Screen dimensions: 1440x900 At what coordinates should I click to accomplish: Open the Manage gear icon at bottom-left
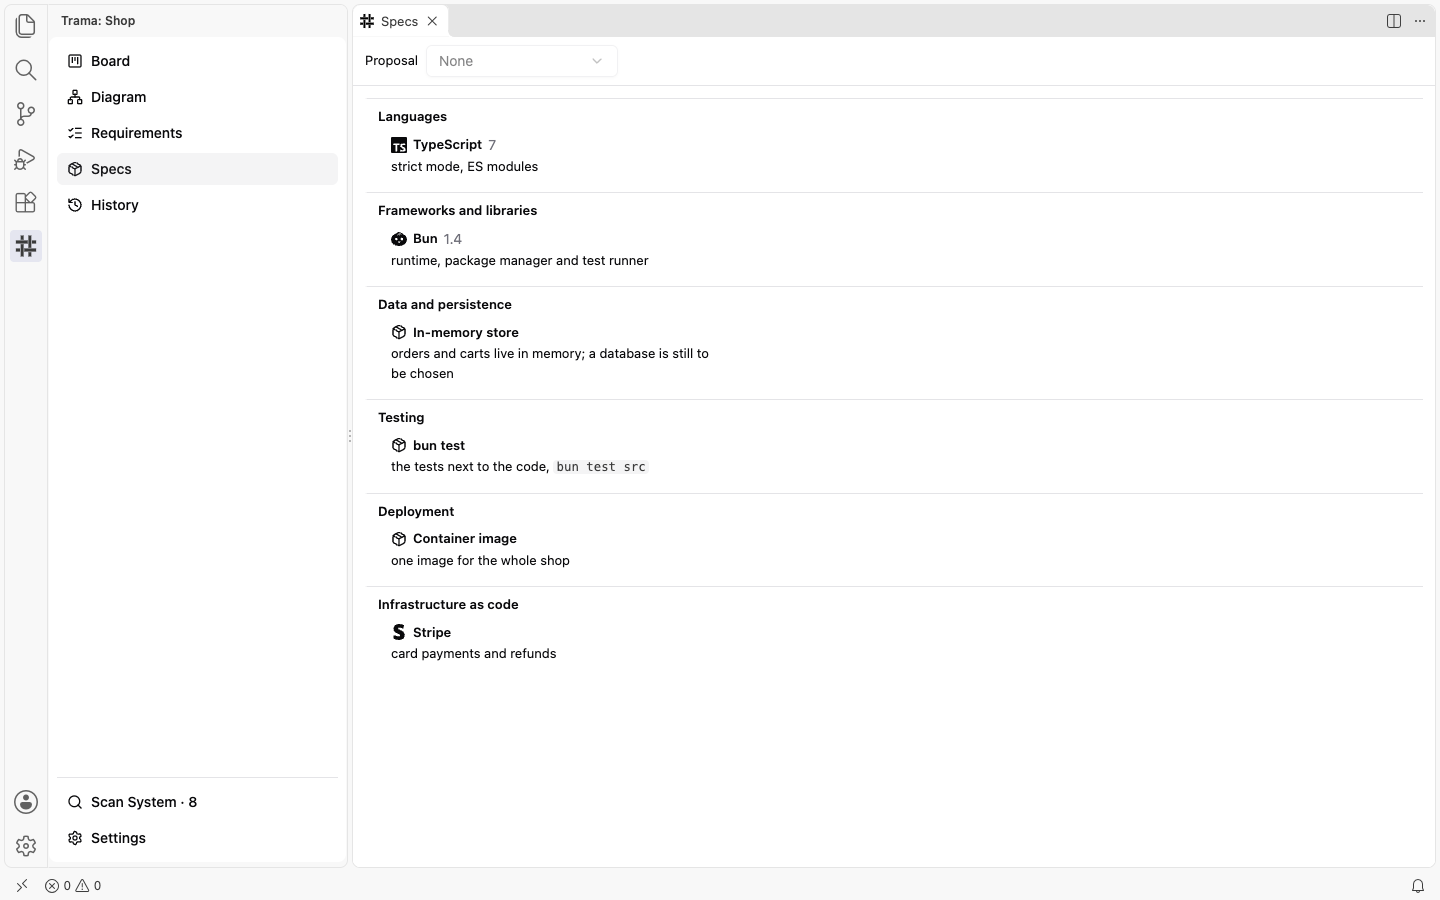(x=26, y=846)
